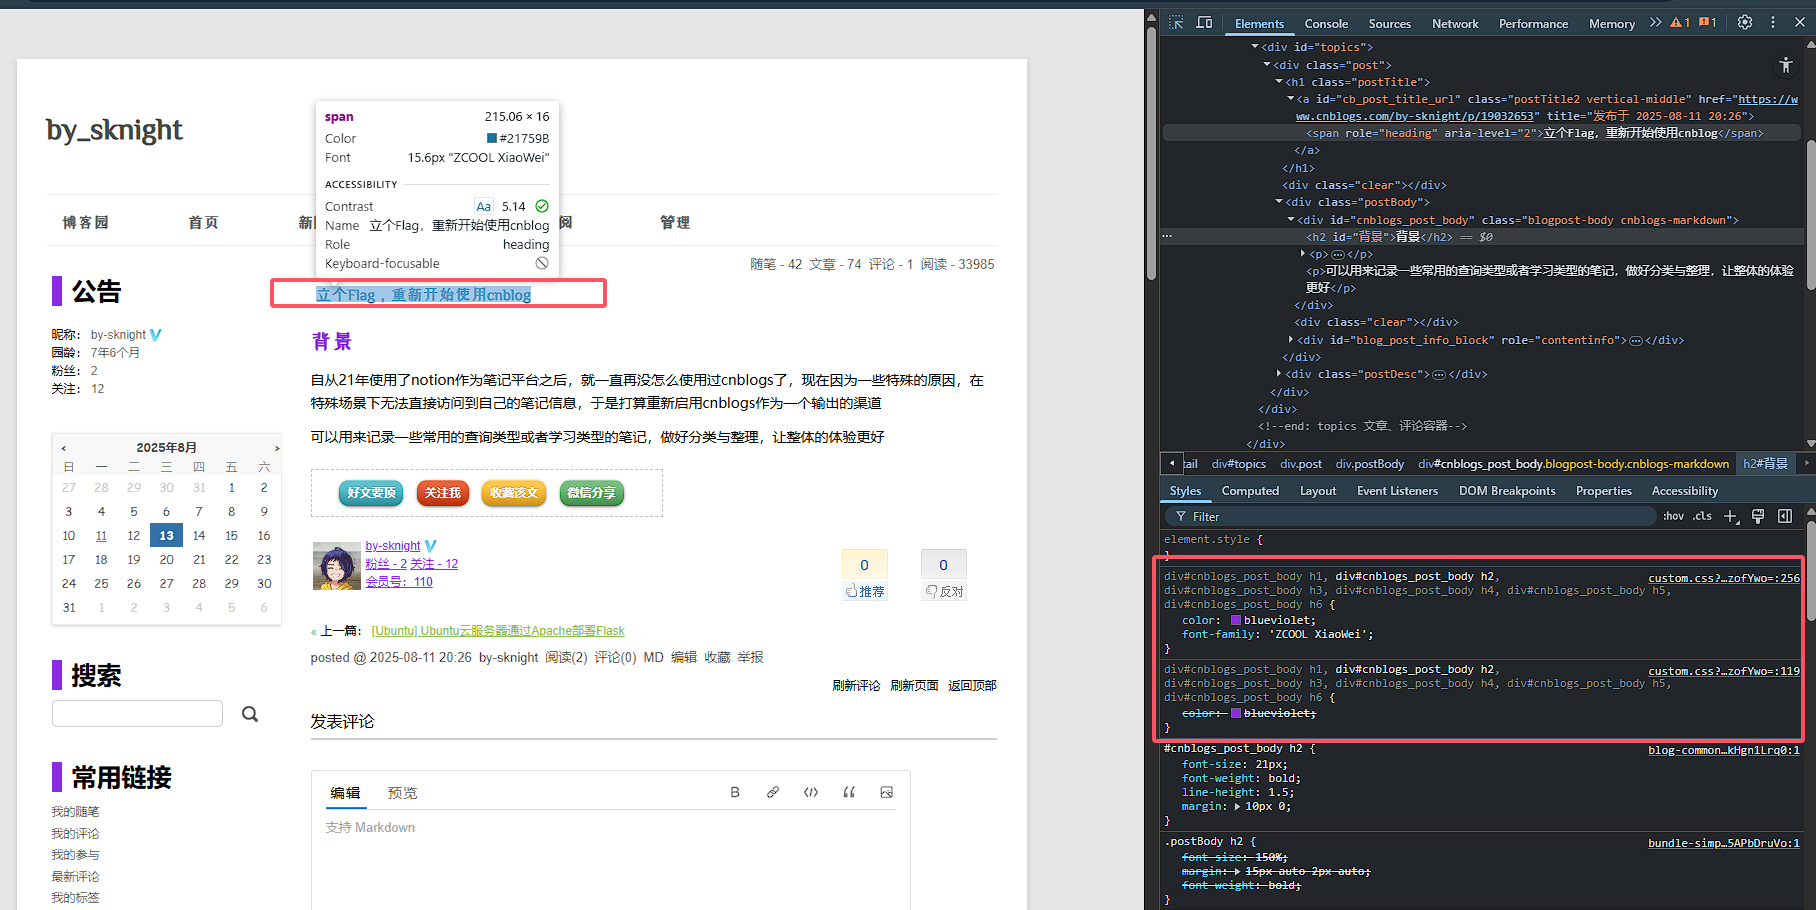Open the DevTools three-dot customize menu

[1773, 23]
